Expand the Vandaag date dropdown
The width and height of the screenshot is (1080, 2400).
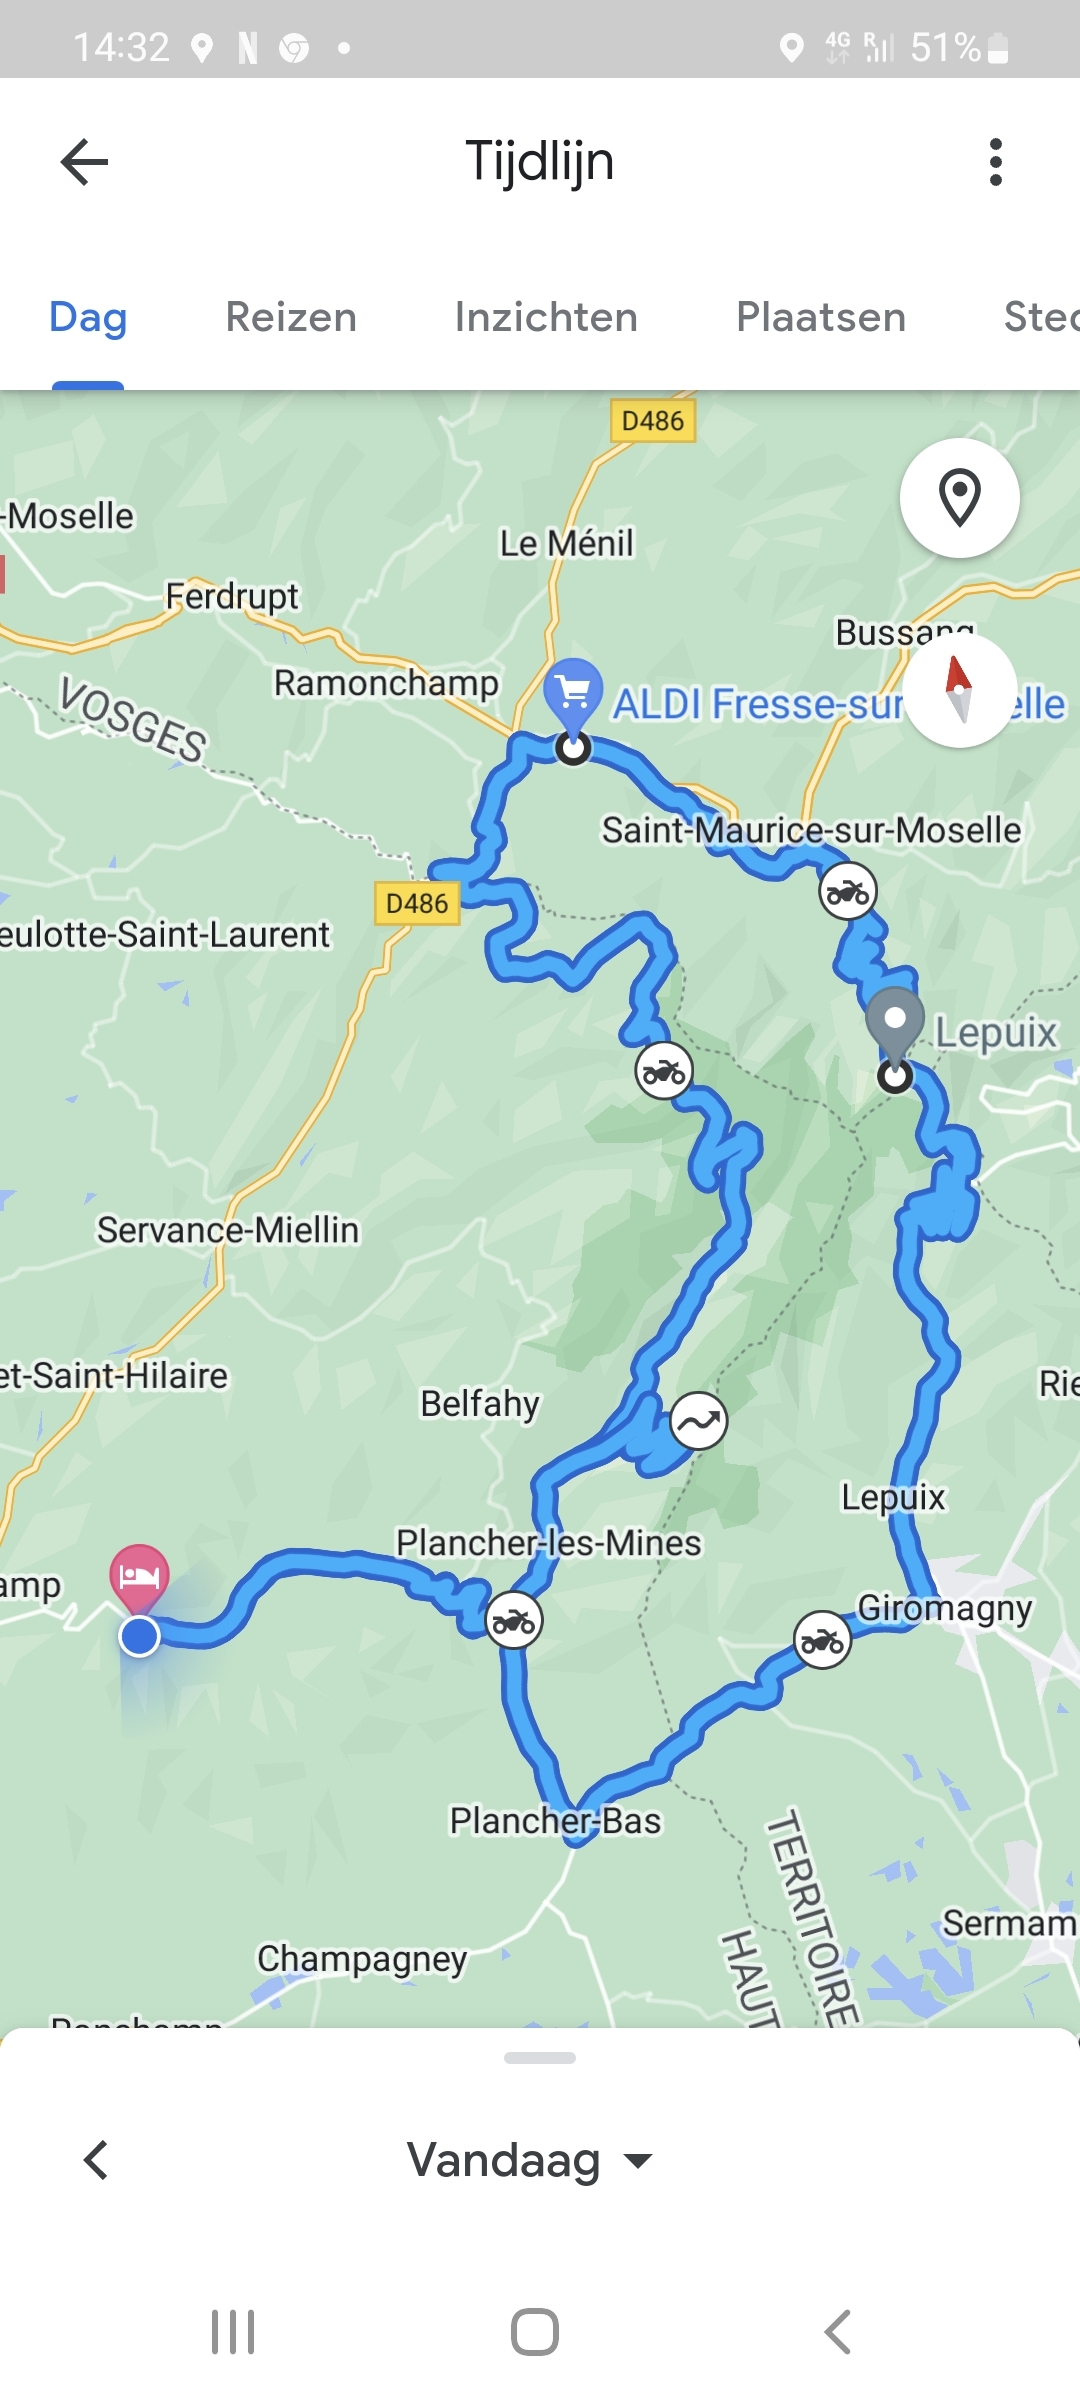(530, 2160)
